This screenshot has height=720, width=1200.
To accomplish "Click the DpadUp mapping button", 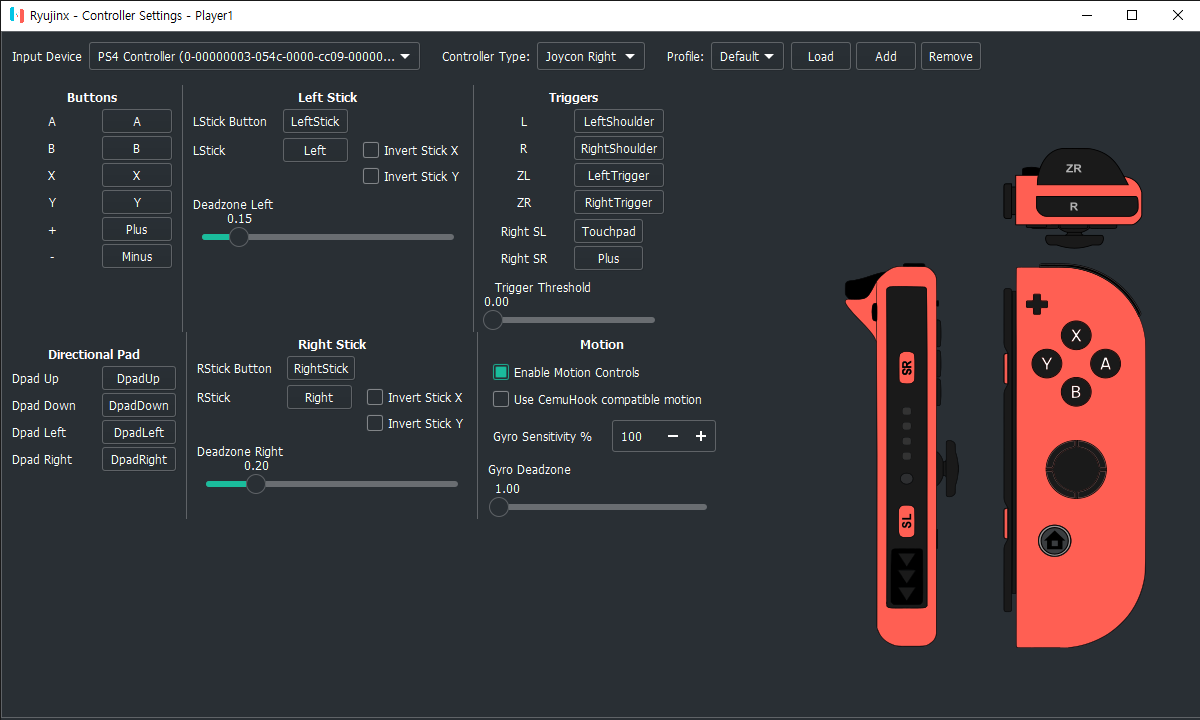I will tap(138, 378).
